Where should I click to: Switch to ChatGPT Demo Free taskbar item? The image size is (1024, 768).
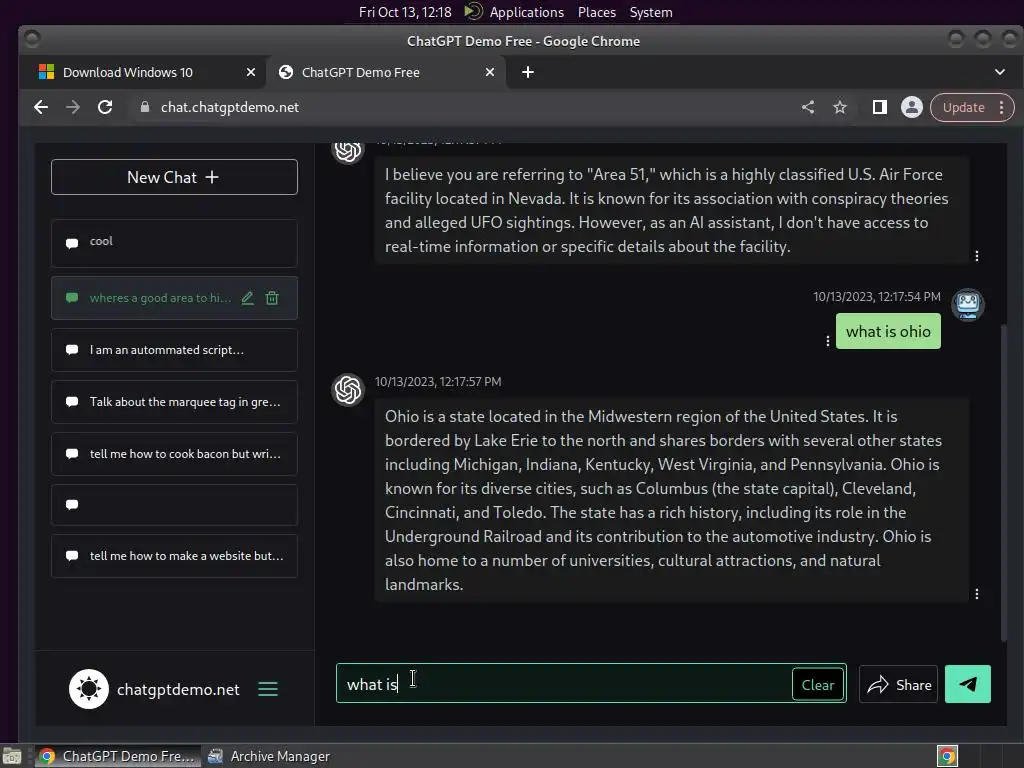117,756
